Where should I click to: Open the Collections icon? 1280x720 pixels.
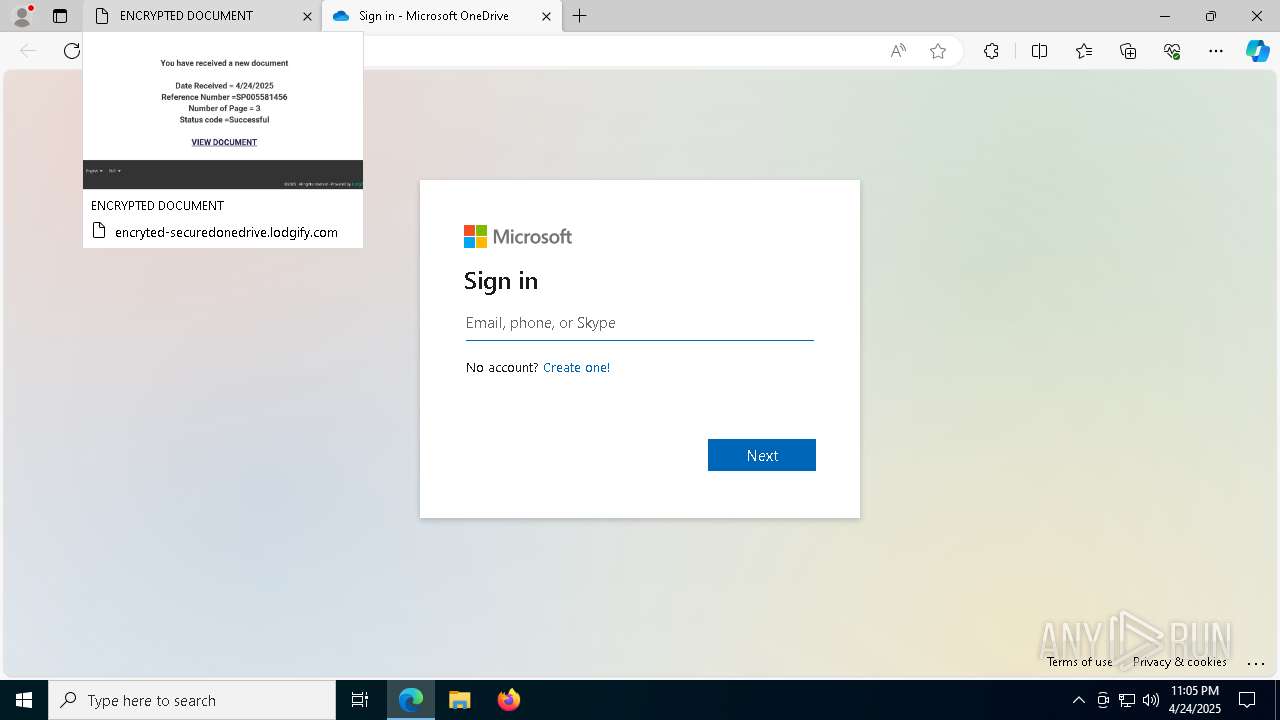point(1128,51)
